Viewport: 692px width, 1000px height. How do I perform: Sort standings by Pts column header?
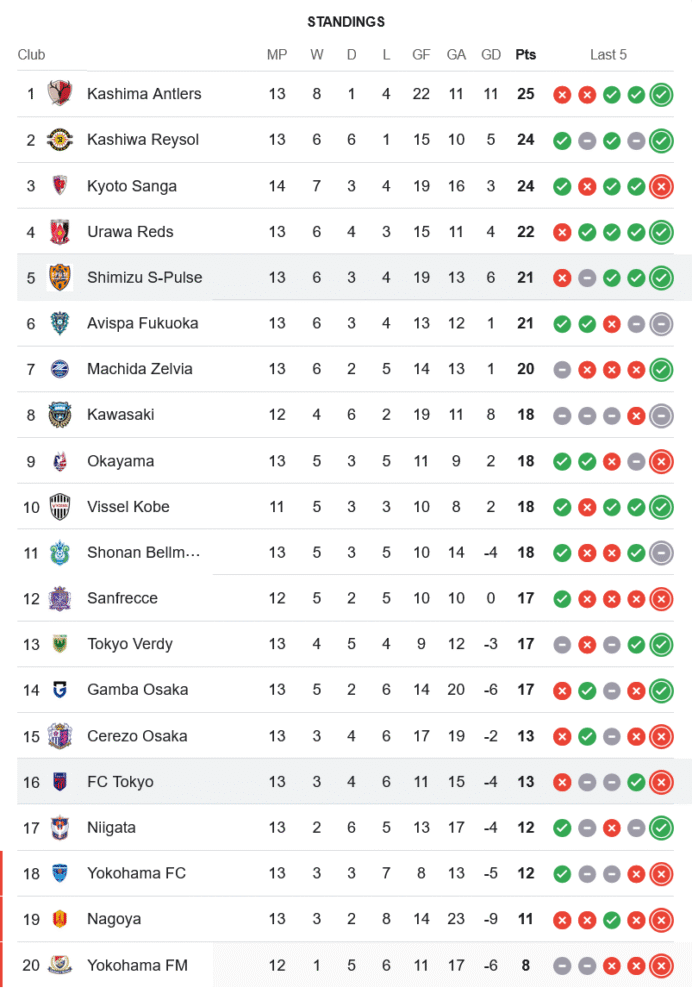coord(525,55)
